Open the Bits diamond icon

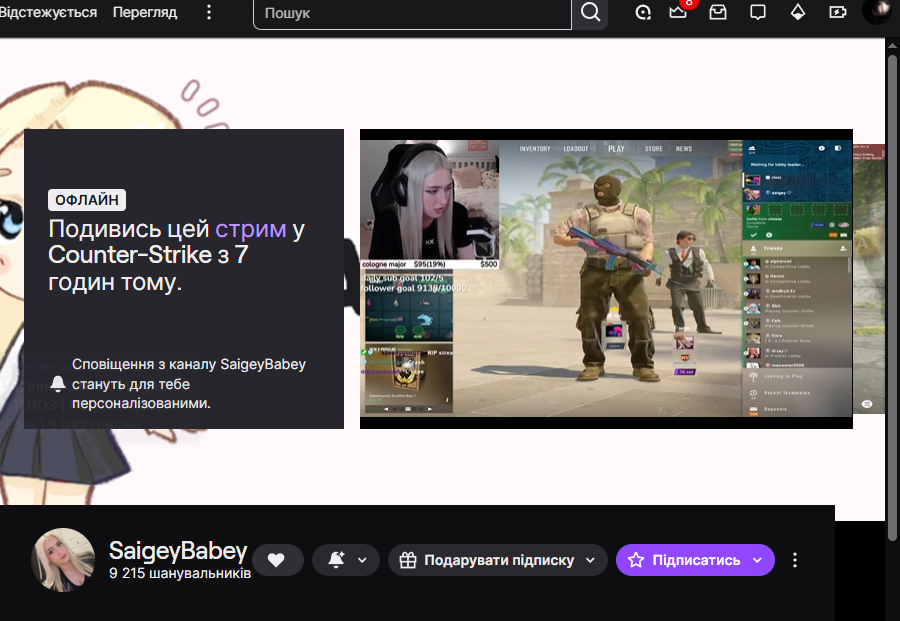[x=798, y=12]
